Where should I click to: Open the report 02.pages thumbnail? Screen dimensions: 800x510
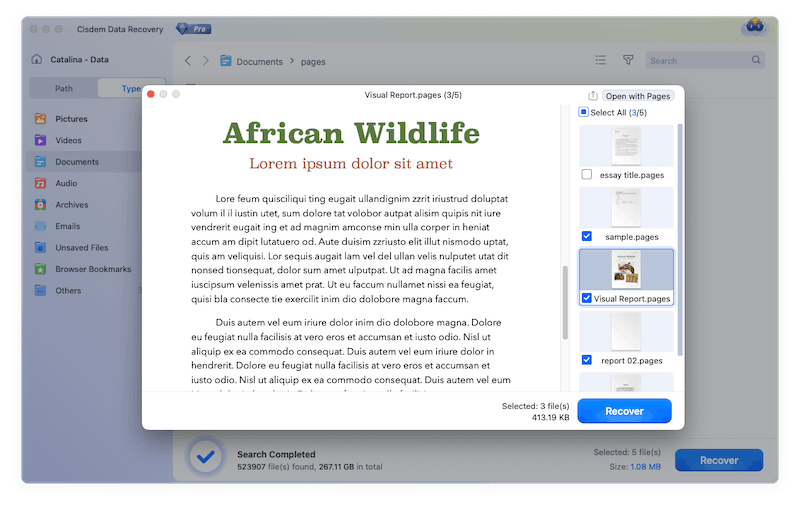626,331
